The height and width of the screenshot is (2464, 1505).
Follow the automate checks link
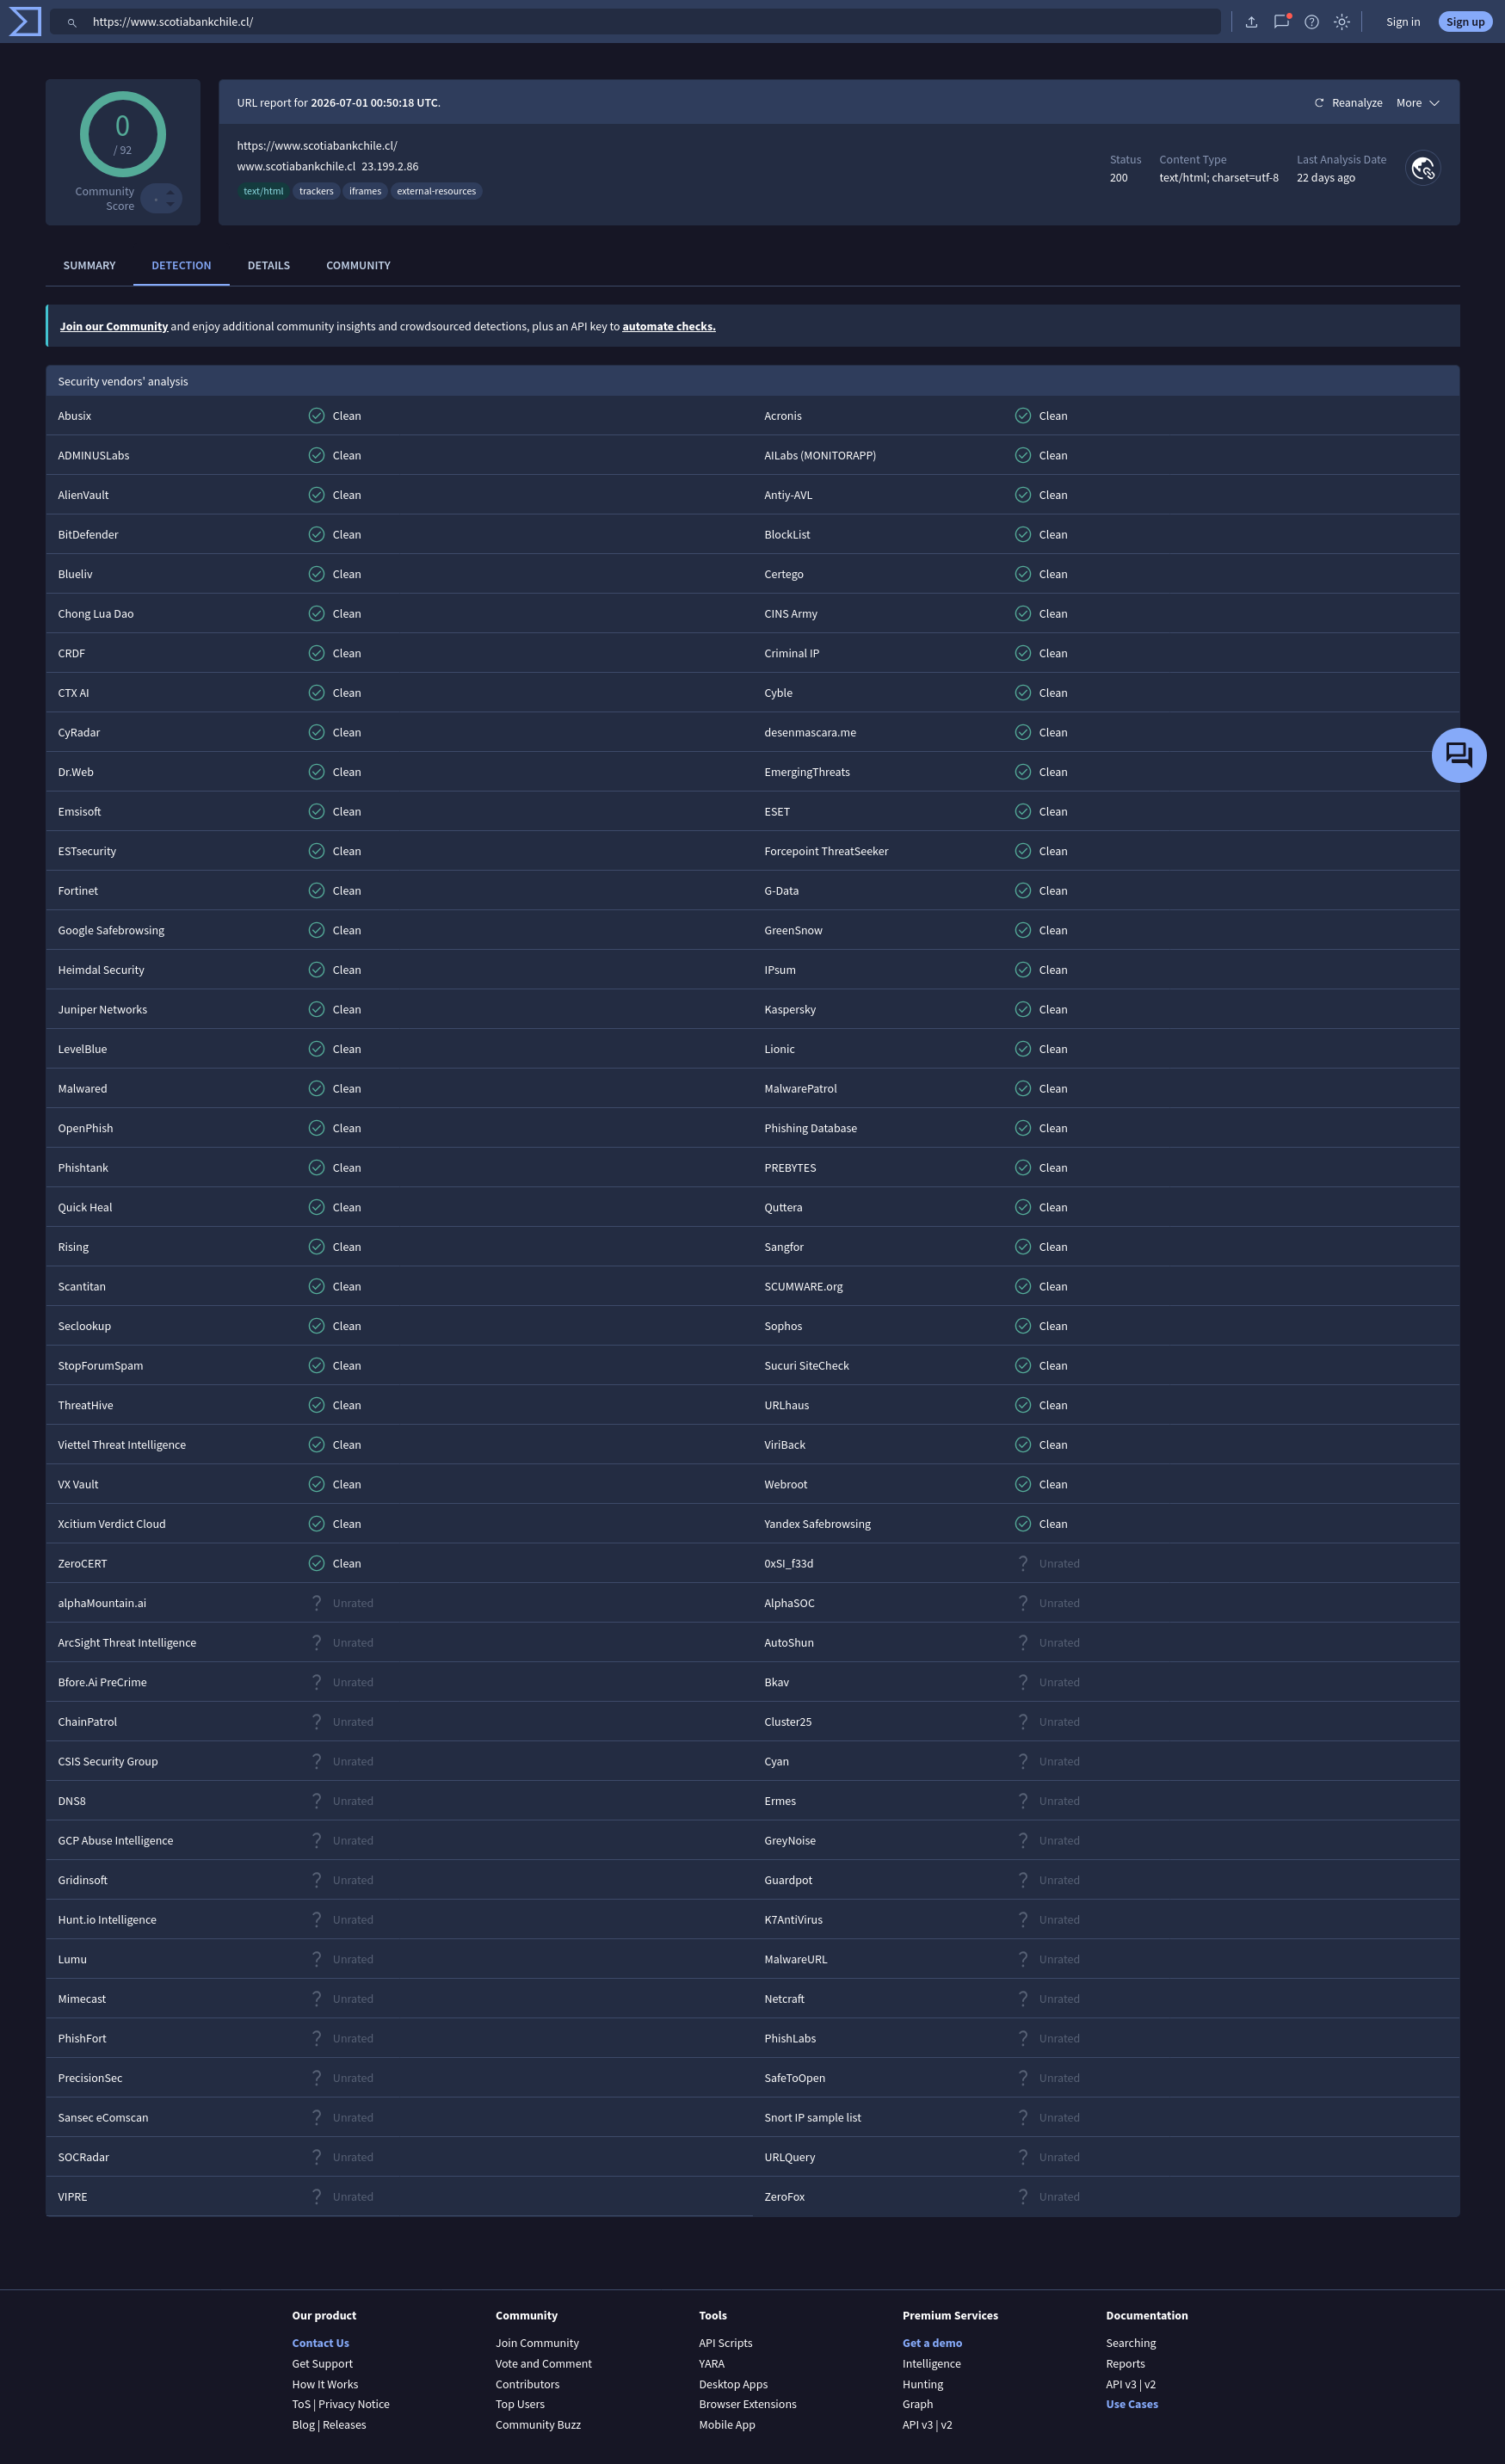click(669, 326)
